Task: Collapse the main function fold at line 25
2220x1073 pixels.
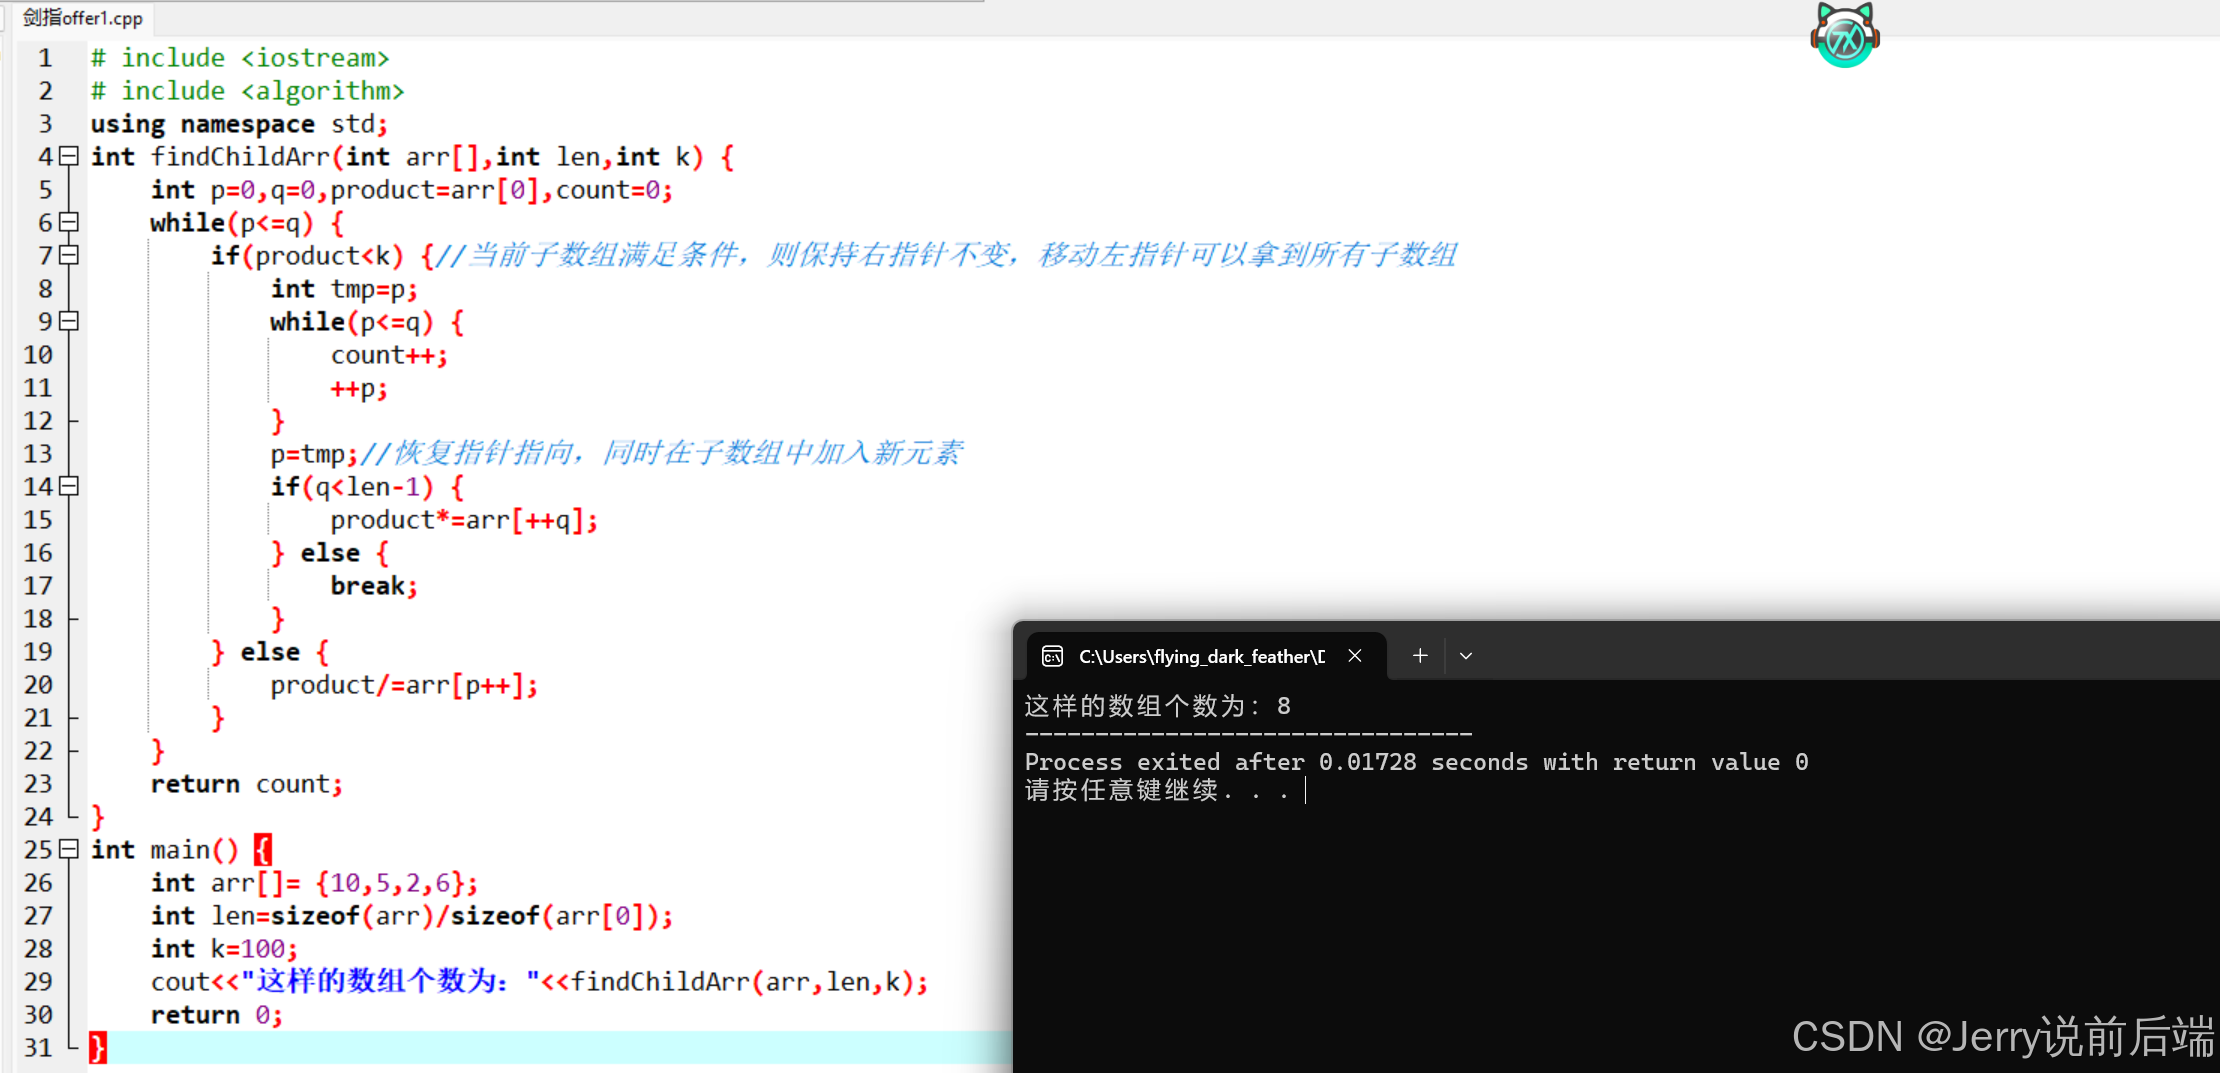Action: coord(69,849)
